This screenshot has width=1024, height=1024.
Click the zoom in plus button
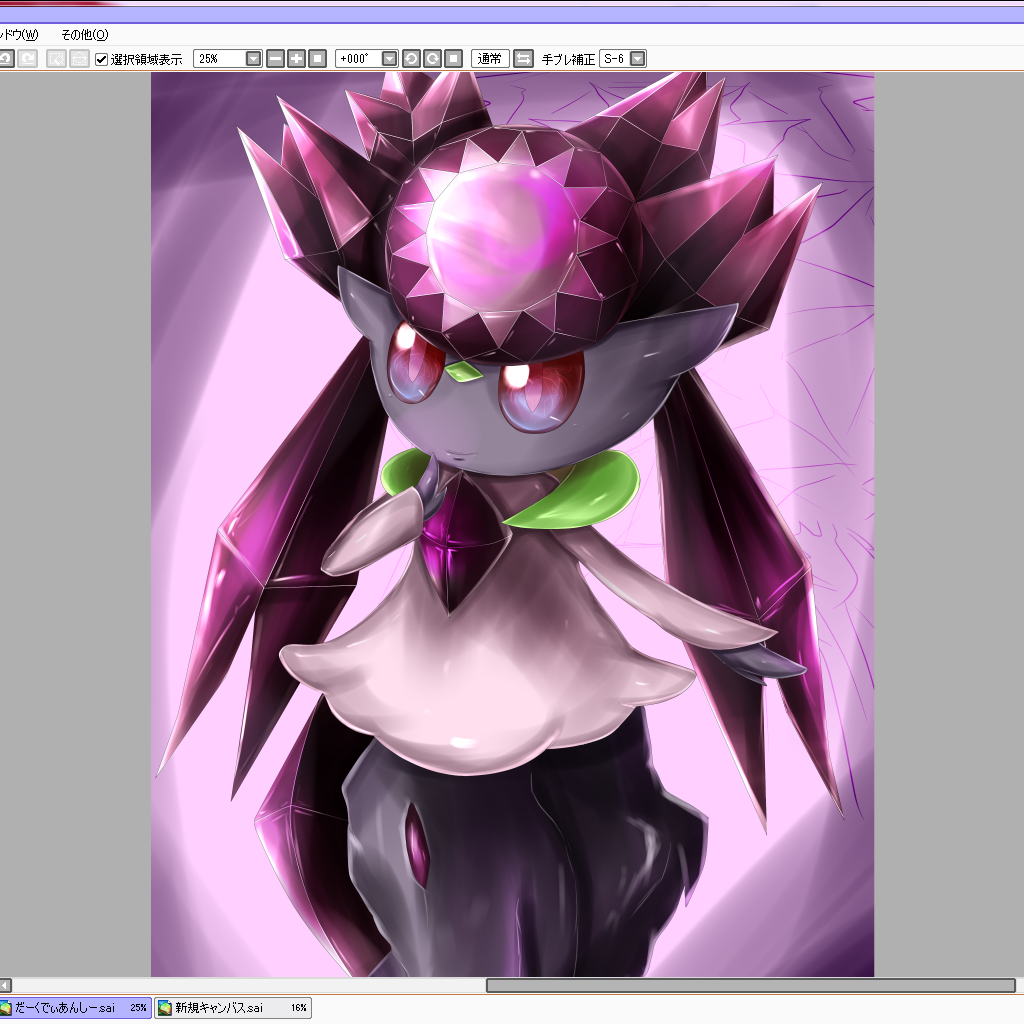[x=296, y=59]
